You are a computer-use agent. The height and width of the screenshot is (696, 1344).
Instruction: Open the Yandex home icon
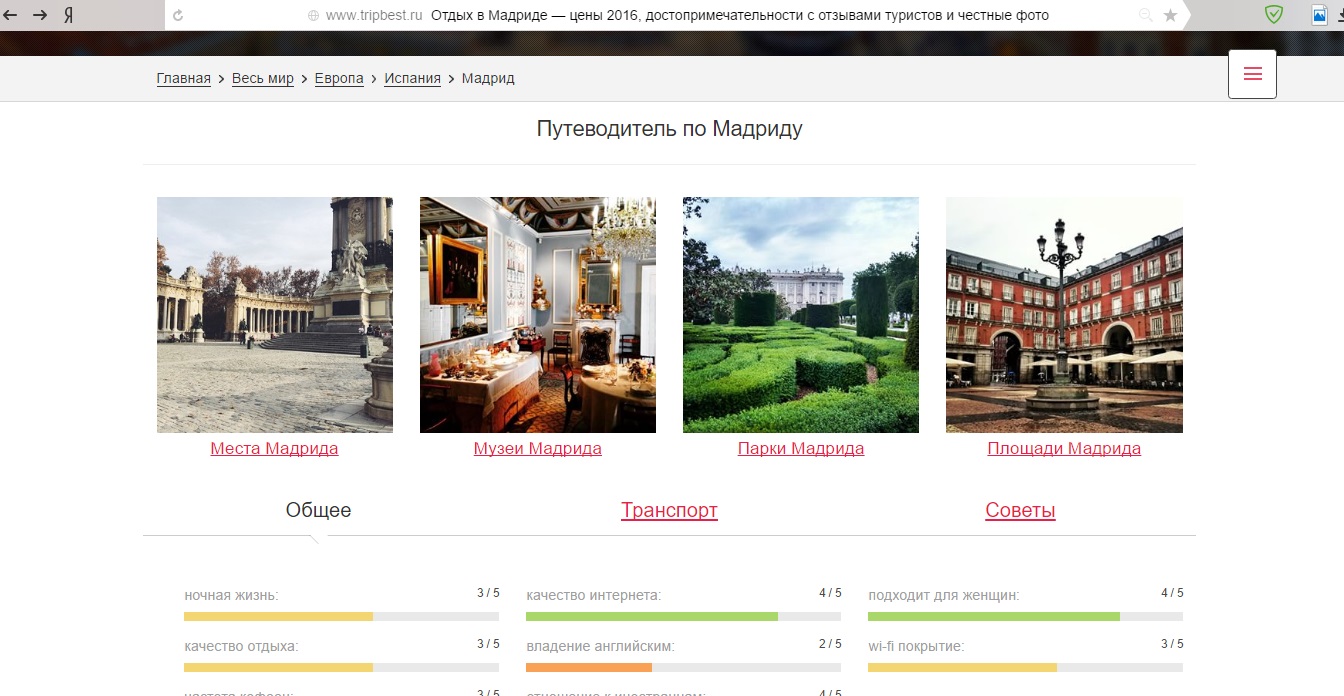point(68,15)
